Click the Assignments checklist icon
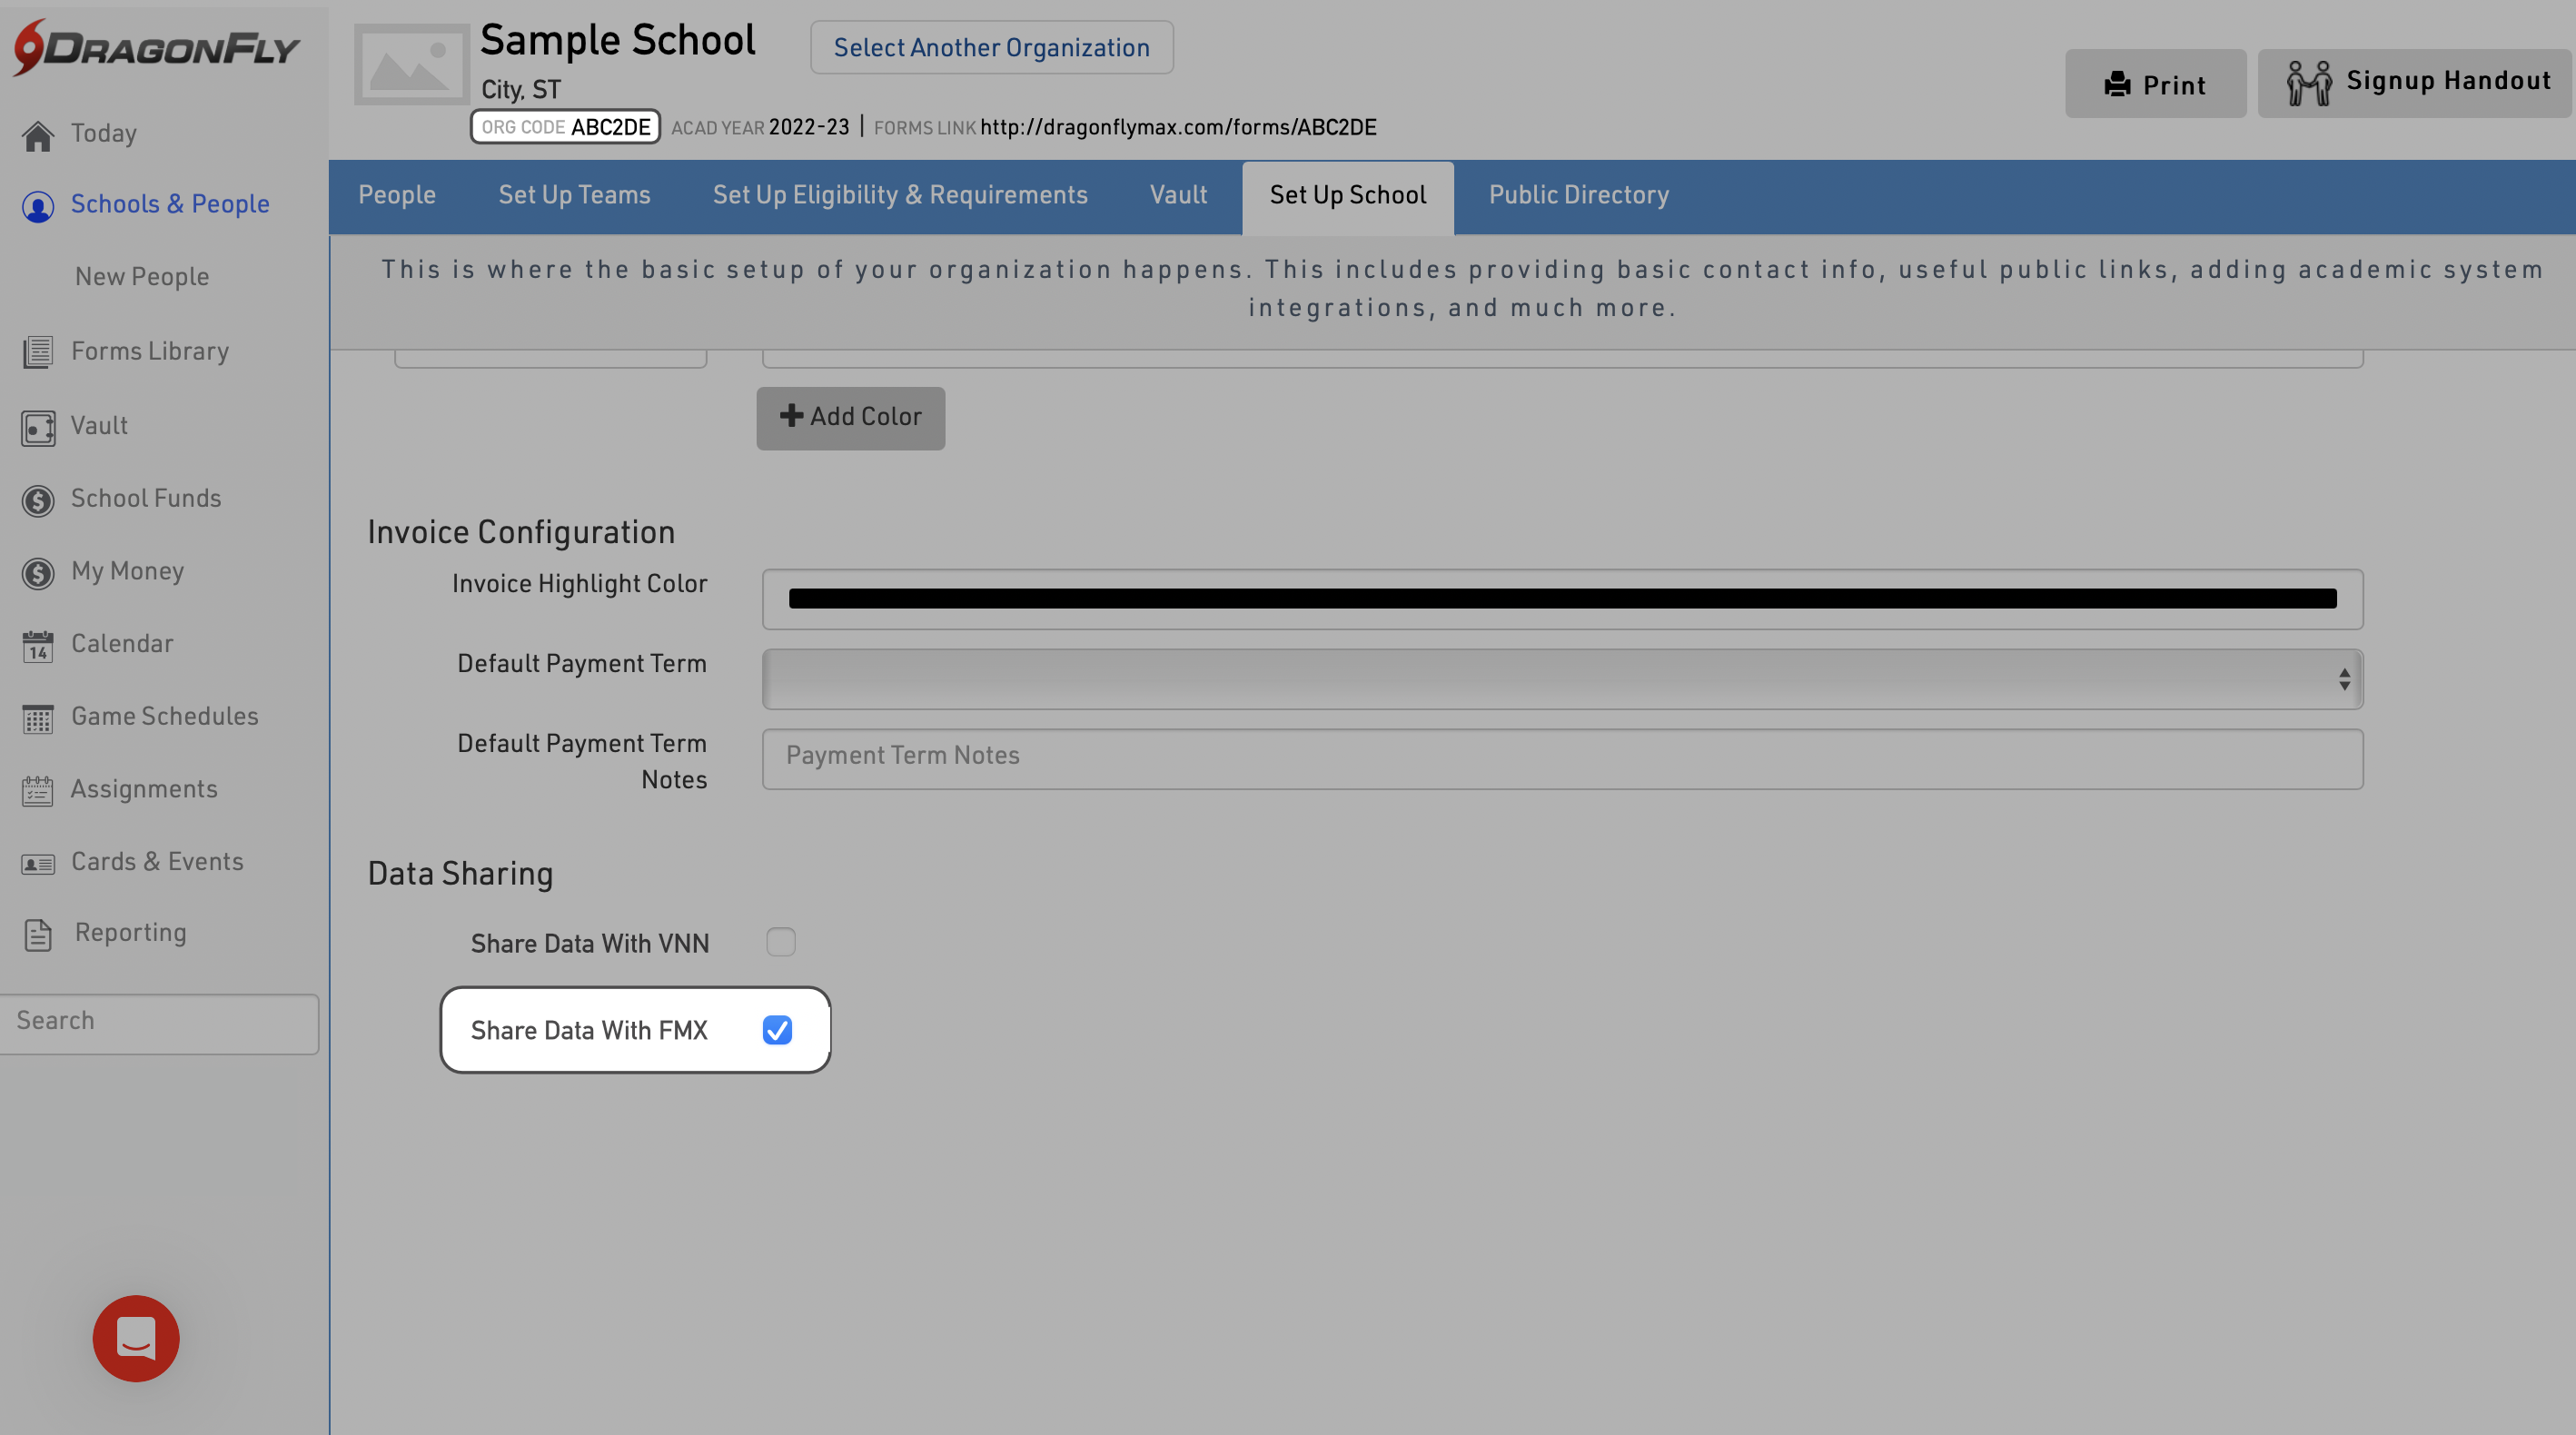This screenshot has height=1435, width=2576. click(38, 791)
